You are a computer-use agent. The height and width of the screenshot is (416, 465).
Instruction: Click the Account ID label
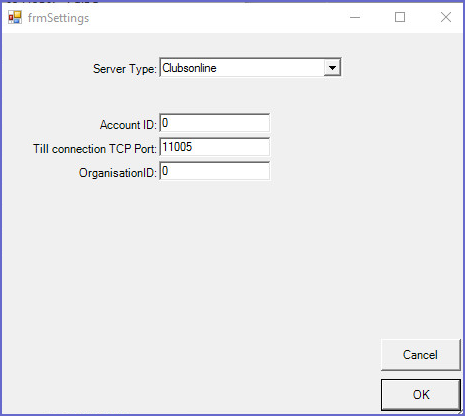point(128,125)
